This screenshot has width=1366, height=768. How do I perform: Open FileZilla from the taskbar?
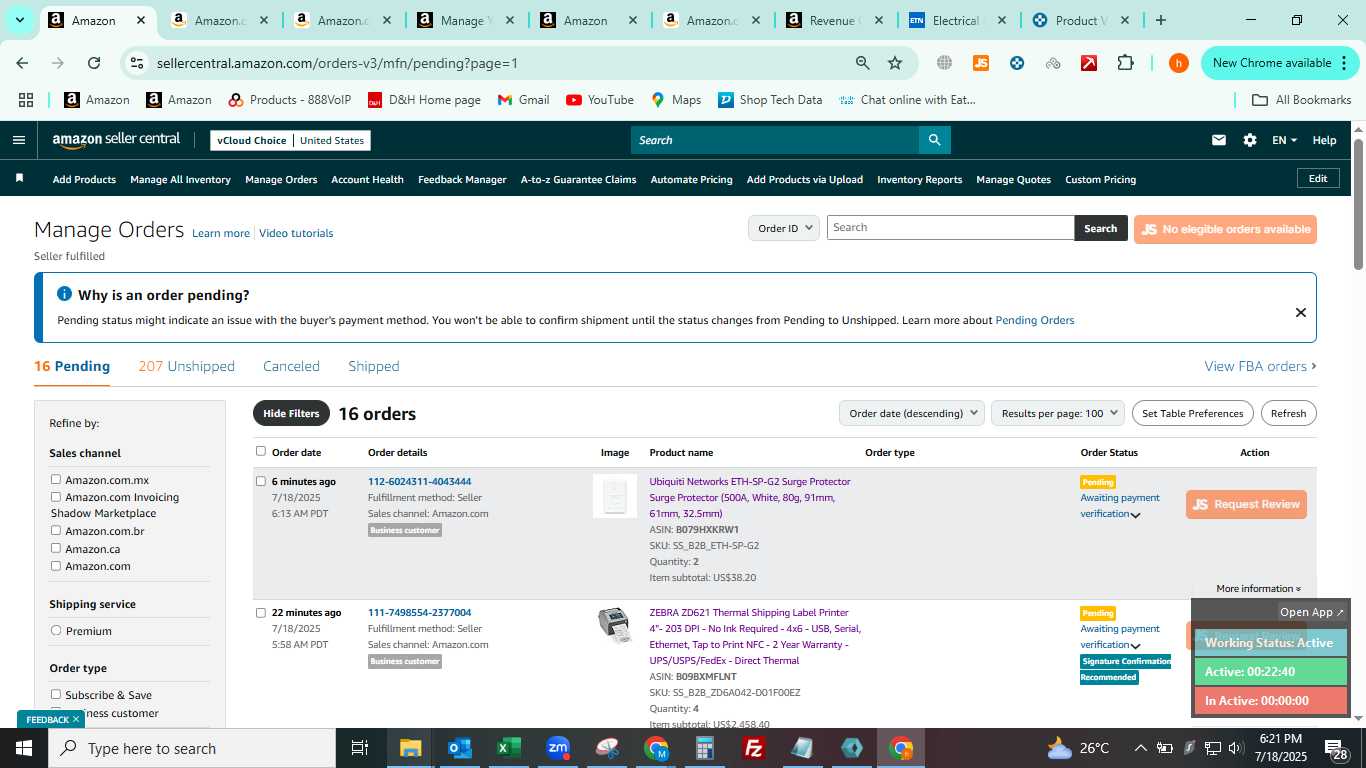click(754, 748)
